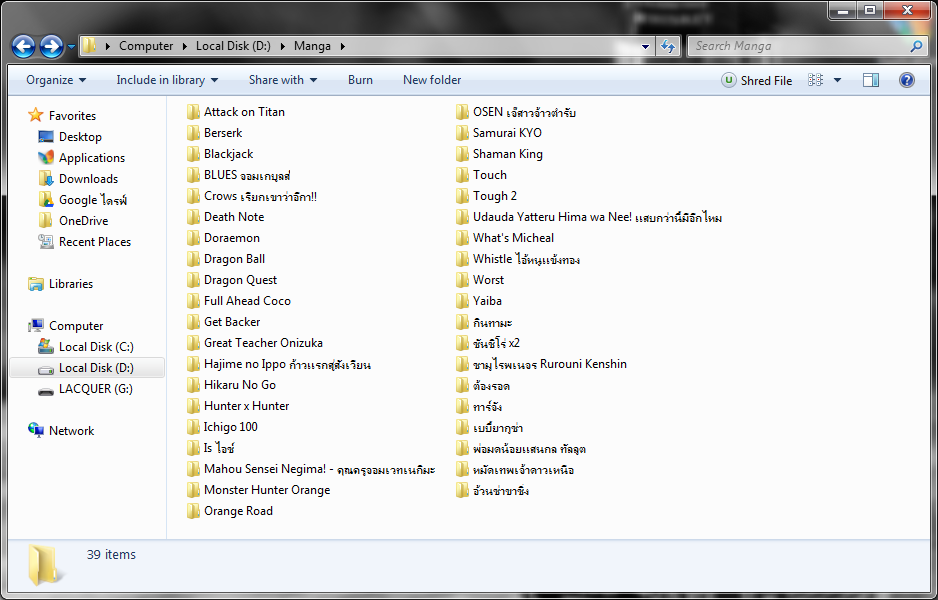Open Local Disk (C:)
This screenshot has width=938, height=600.
pos(86,346)
